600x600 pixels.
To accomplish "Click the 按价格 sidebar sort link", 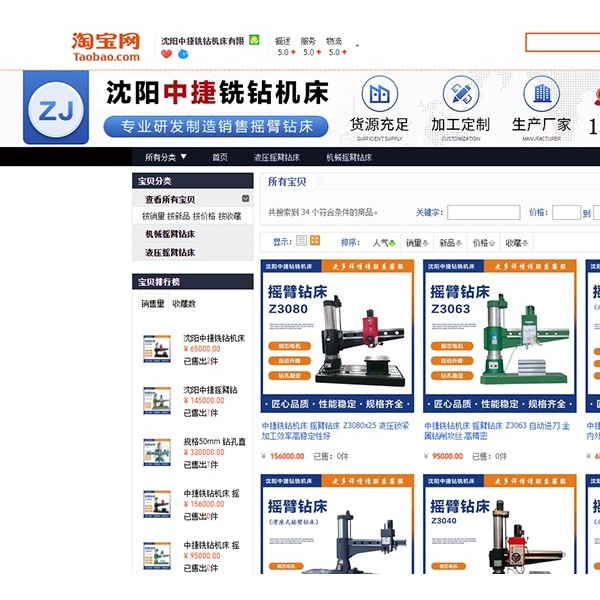I will (x=204, y=216).
